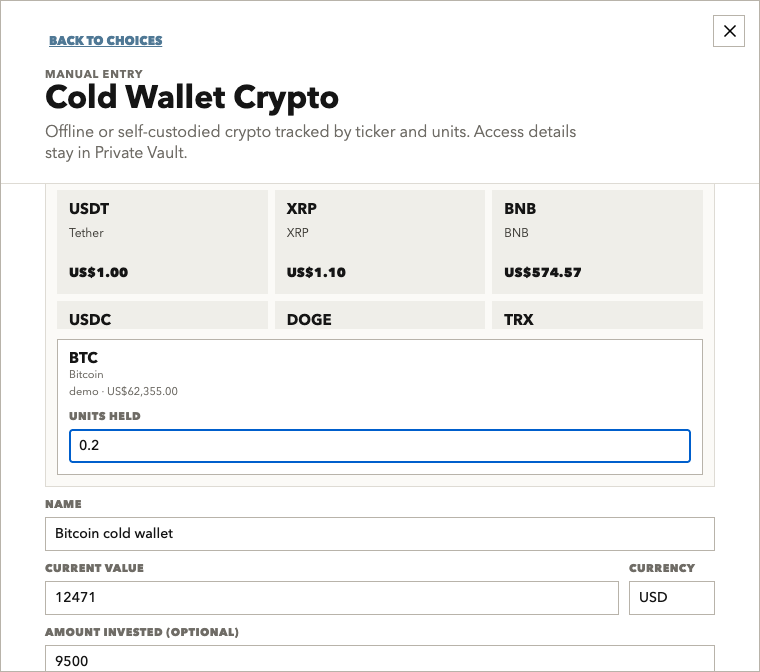Pick the USDC ticker card
Screen dimensions: 760x672
click(162, 315)
